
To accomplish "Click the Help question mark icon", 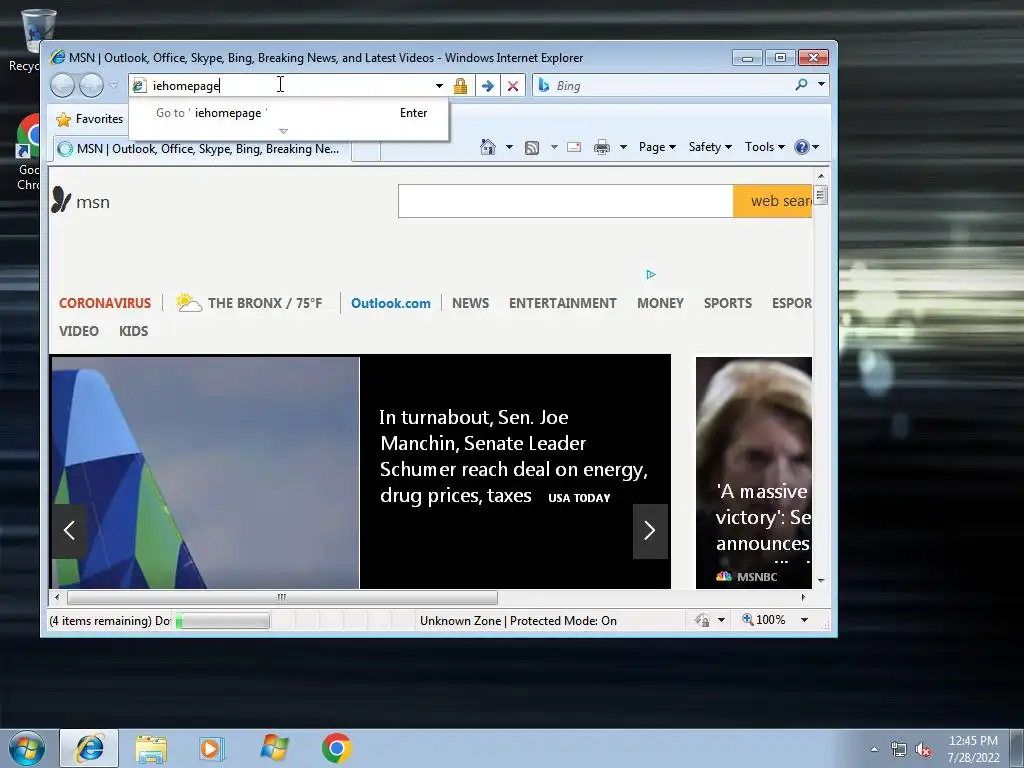I will [x=802, y=147].
